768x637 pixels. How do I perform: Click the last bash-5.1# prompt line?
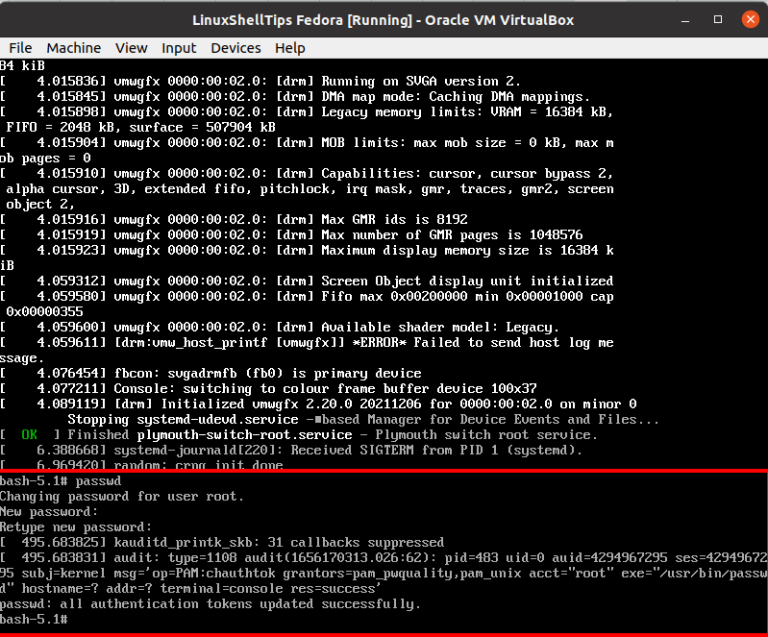33,620
